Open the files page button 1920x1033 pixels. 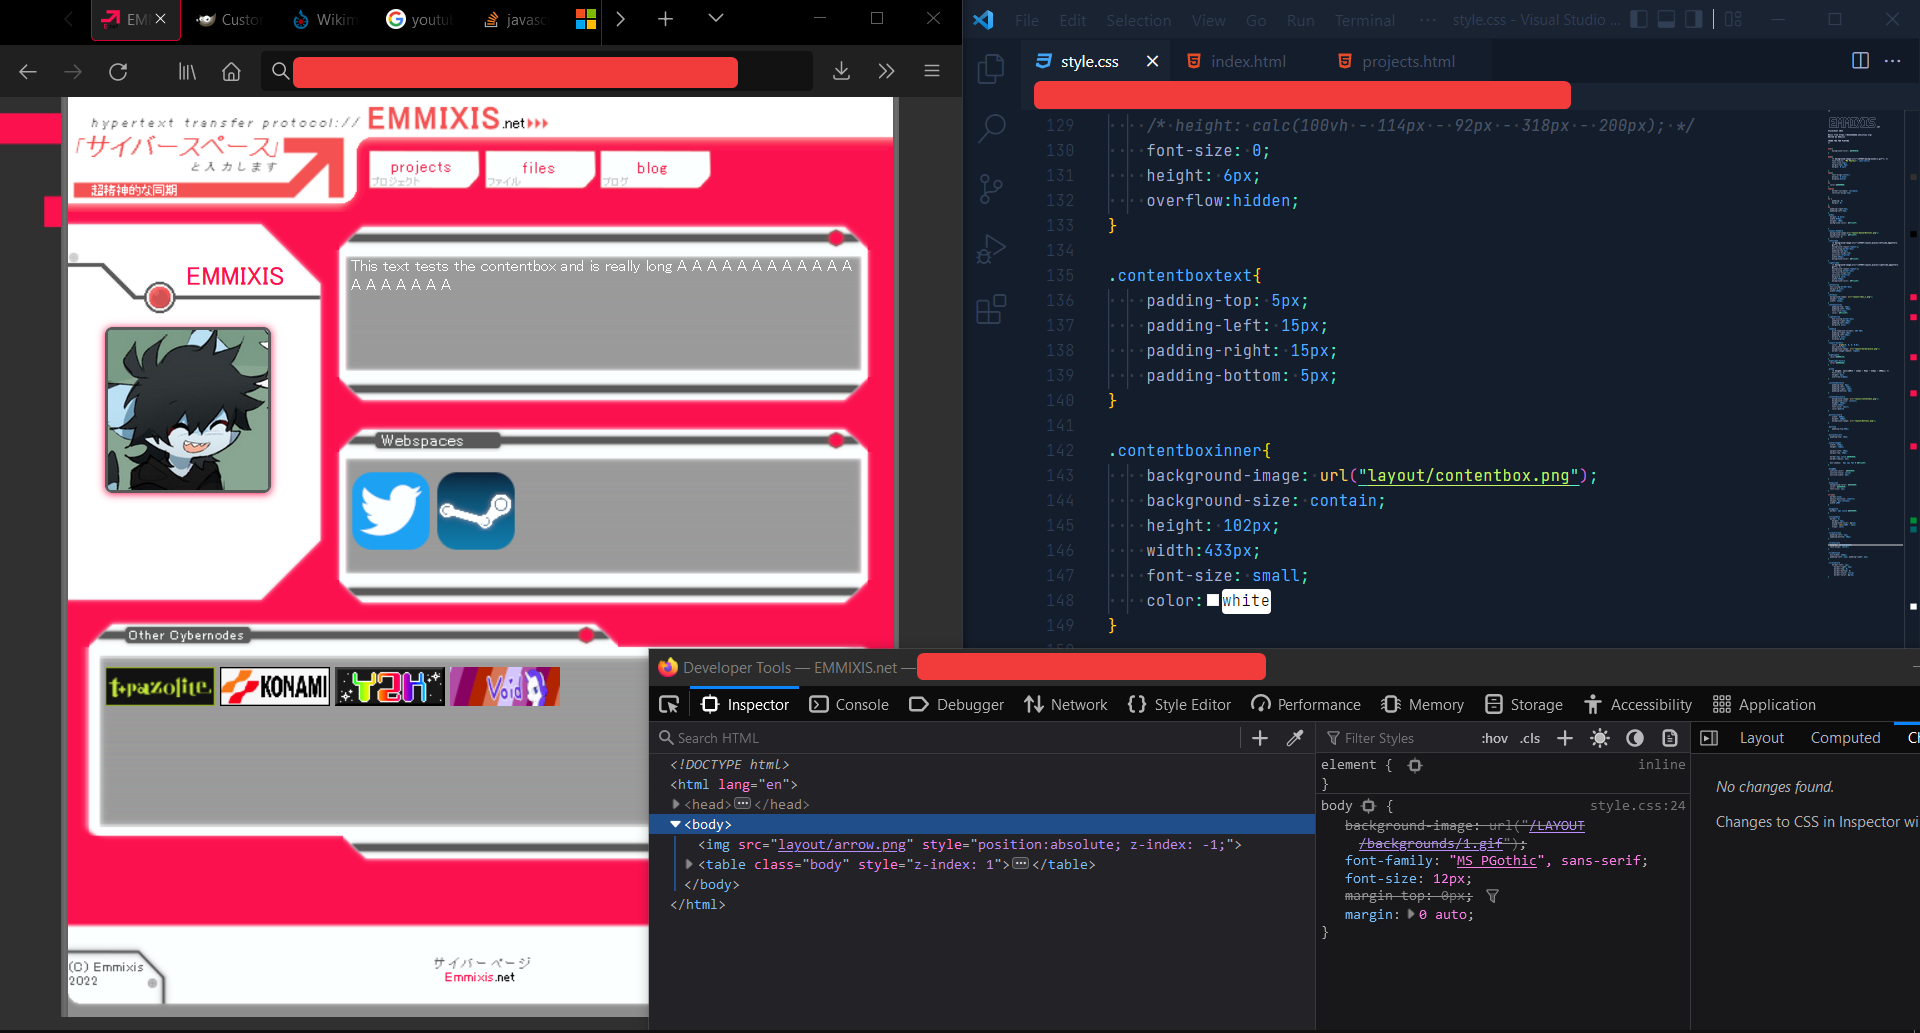point(538,168)
